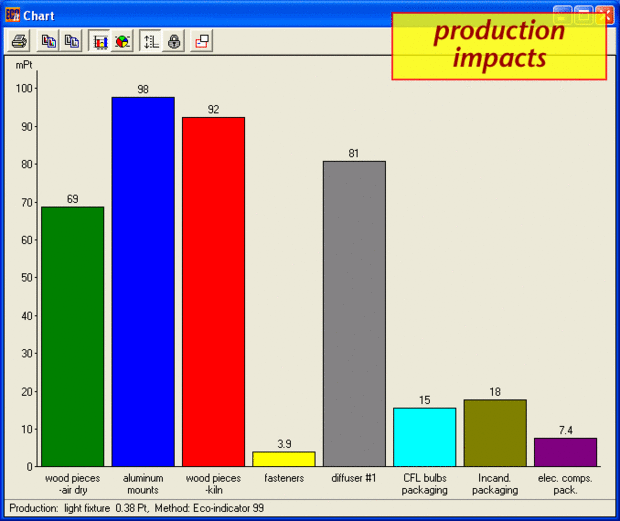Click the application icon in the title bar
Image resolution: width=620 pixels, height=521 pixels.
pyautogui.click(x=12, y=15)
